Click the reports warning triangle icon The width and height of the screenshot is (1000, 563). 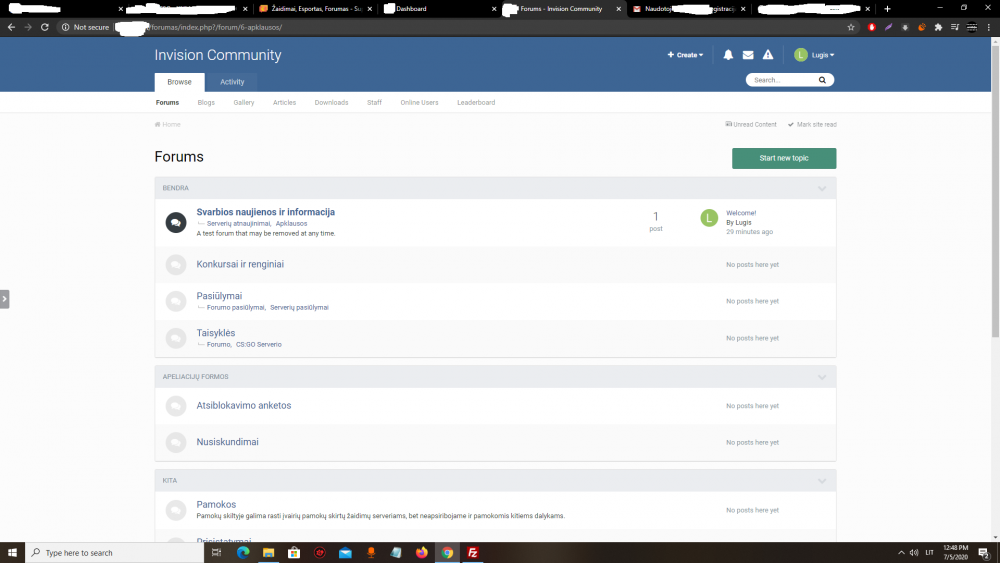[x=768, y=55]
